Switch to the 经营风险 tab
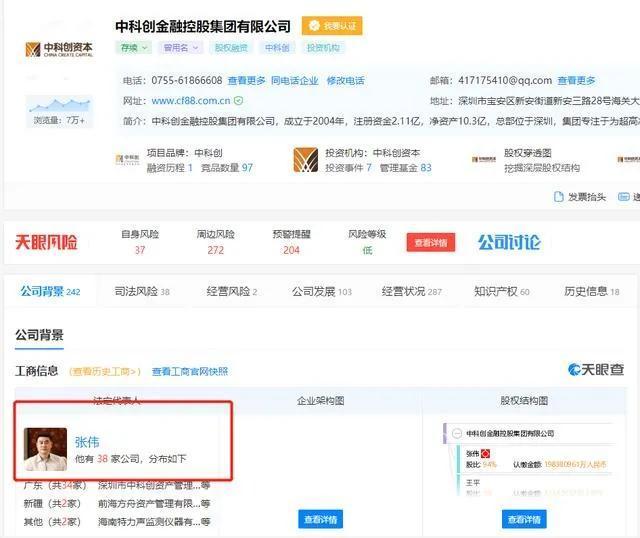Viewport: 640px width, 538px height. tap(231, 291)
